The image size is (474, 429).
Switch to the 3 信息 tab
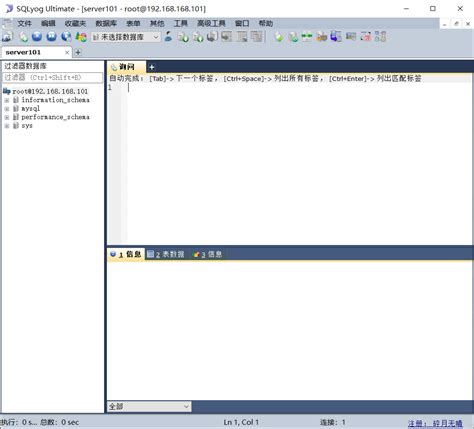207,254
